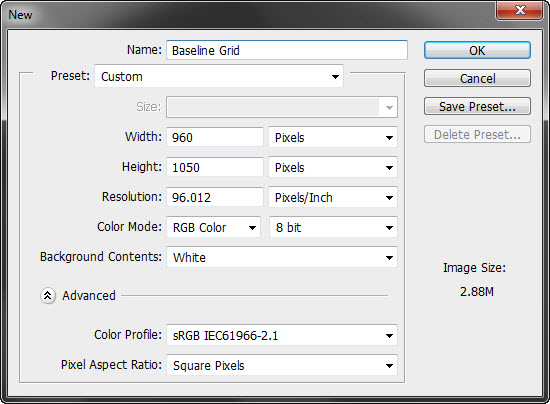Open Background Contents White dropdown
This screenshot has height=404, width=550.
[x=282, y=257]
